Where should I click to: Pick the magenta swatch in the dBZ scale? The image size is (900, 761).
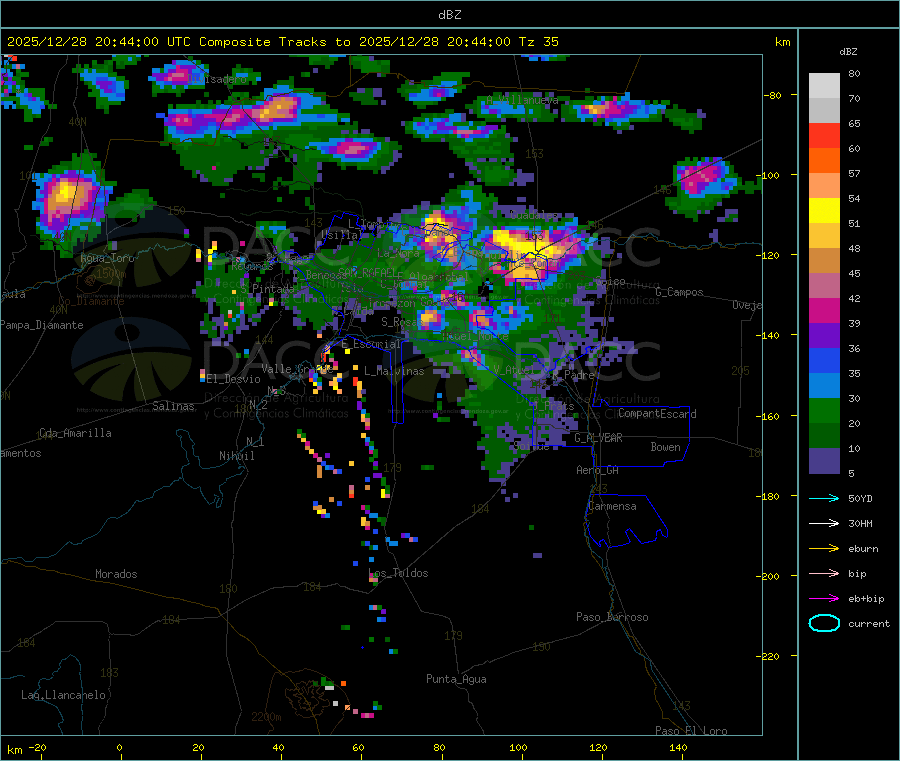[824, 310]
